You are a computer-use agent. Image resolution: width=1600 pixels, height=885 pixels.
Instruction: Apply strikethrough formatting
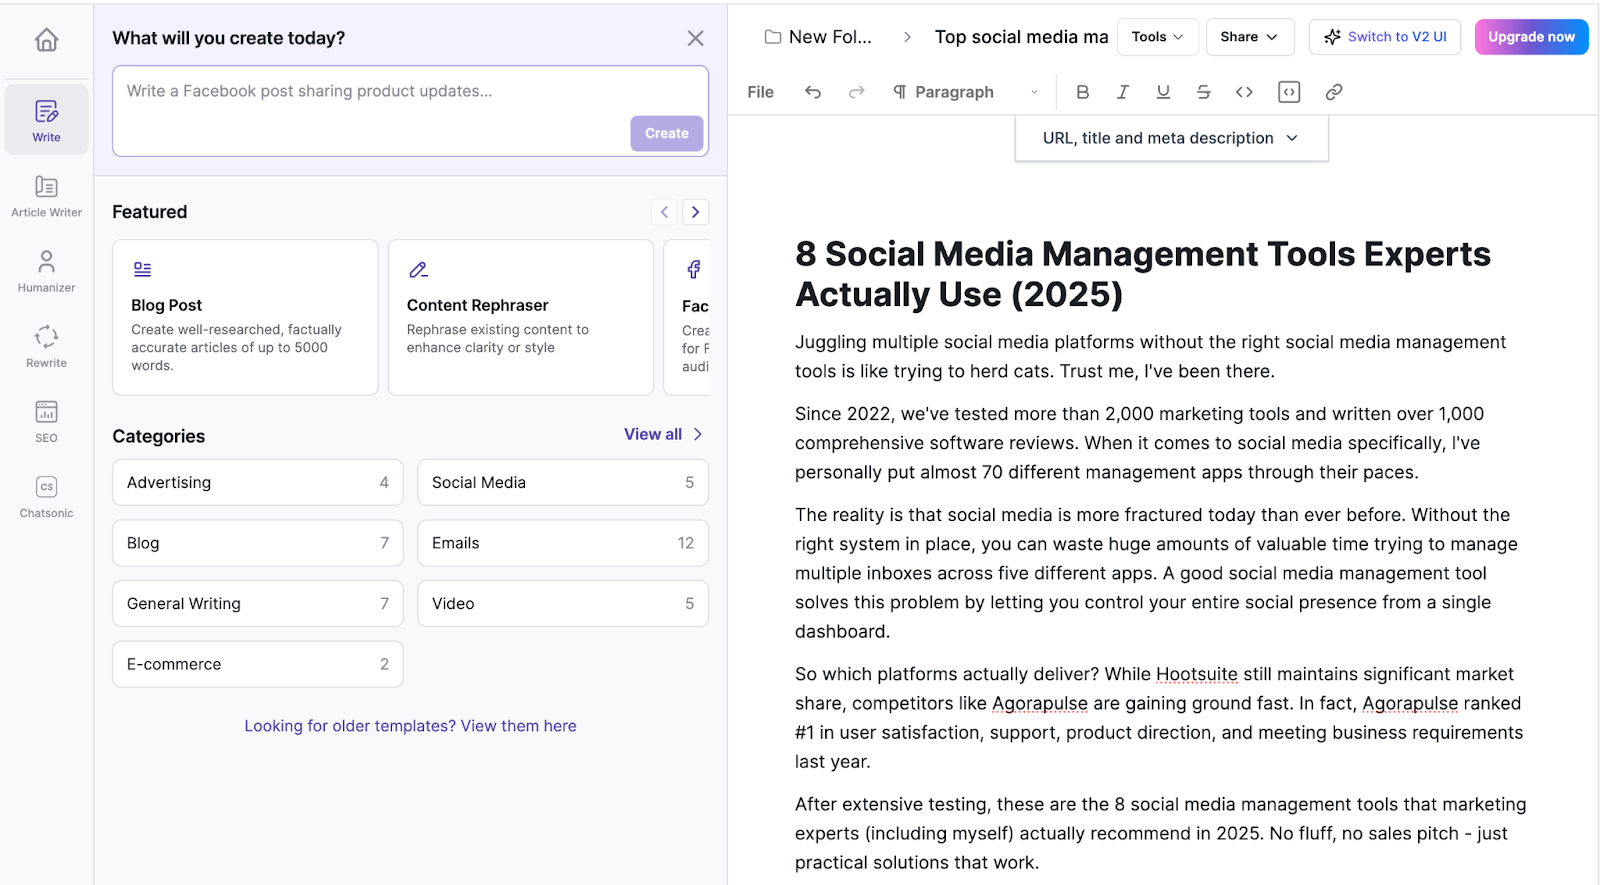(1203, 92)
